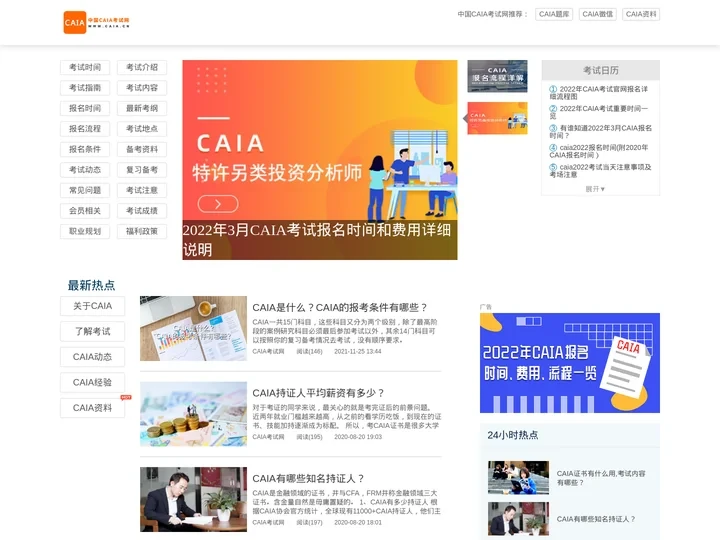This screenshot has width=720, height=540.
Task: Open 常见问题 category
Action: 85,190
